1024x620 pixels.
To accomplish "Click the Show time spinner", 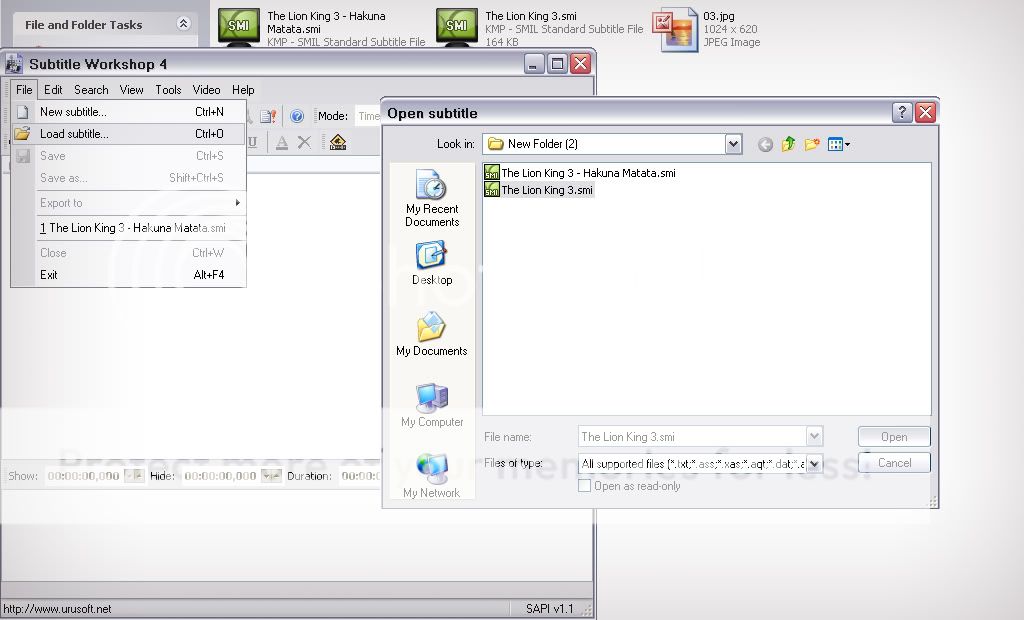I will (134, 476).
